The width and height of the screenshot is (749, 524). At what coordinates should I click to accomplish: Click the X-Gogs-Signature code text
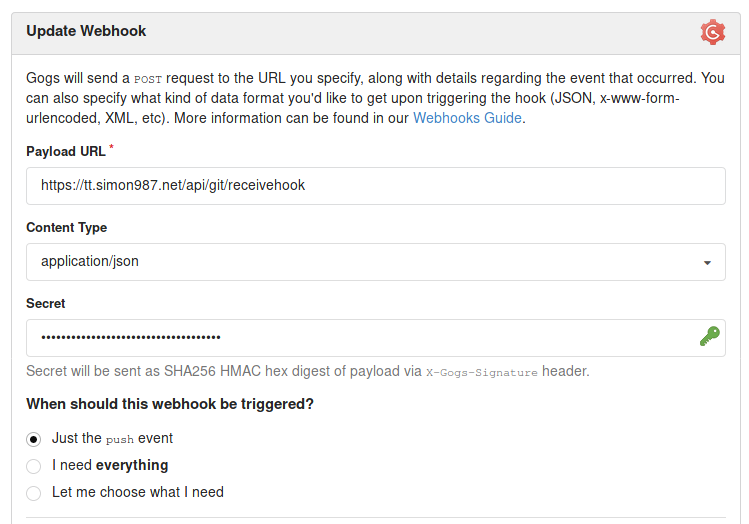pos(482,373)
